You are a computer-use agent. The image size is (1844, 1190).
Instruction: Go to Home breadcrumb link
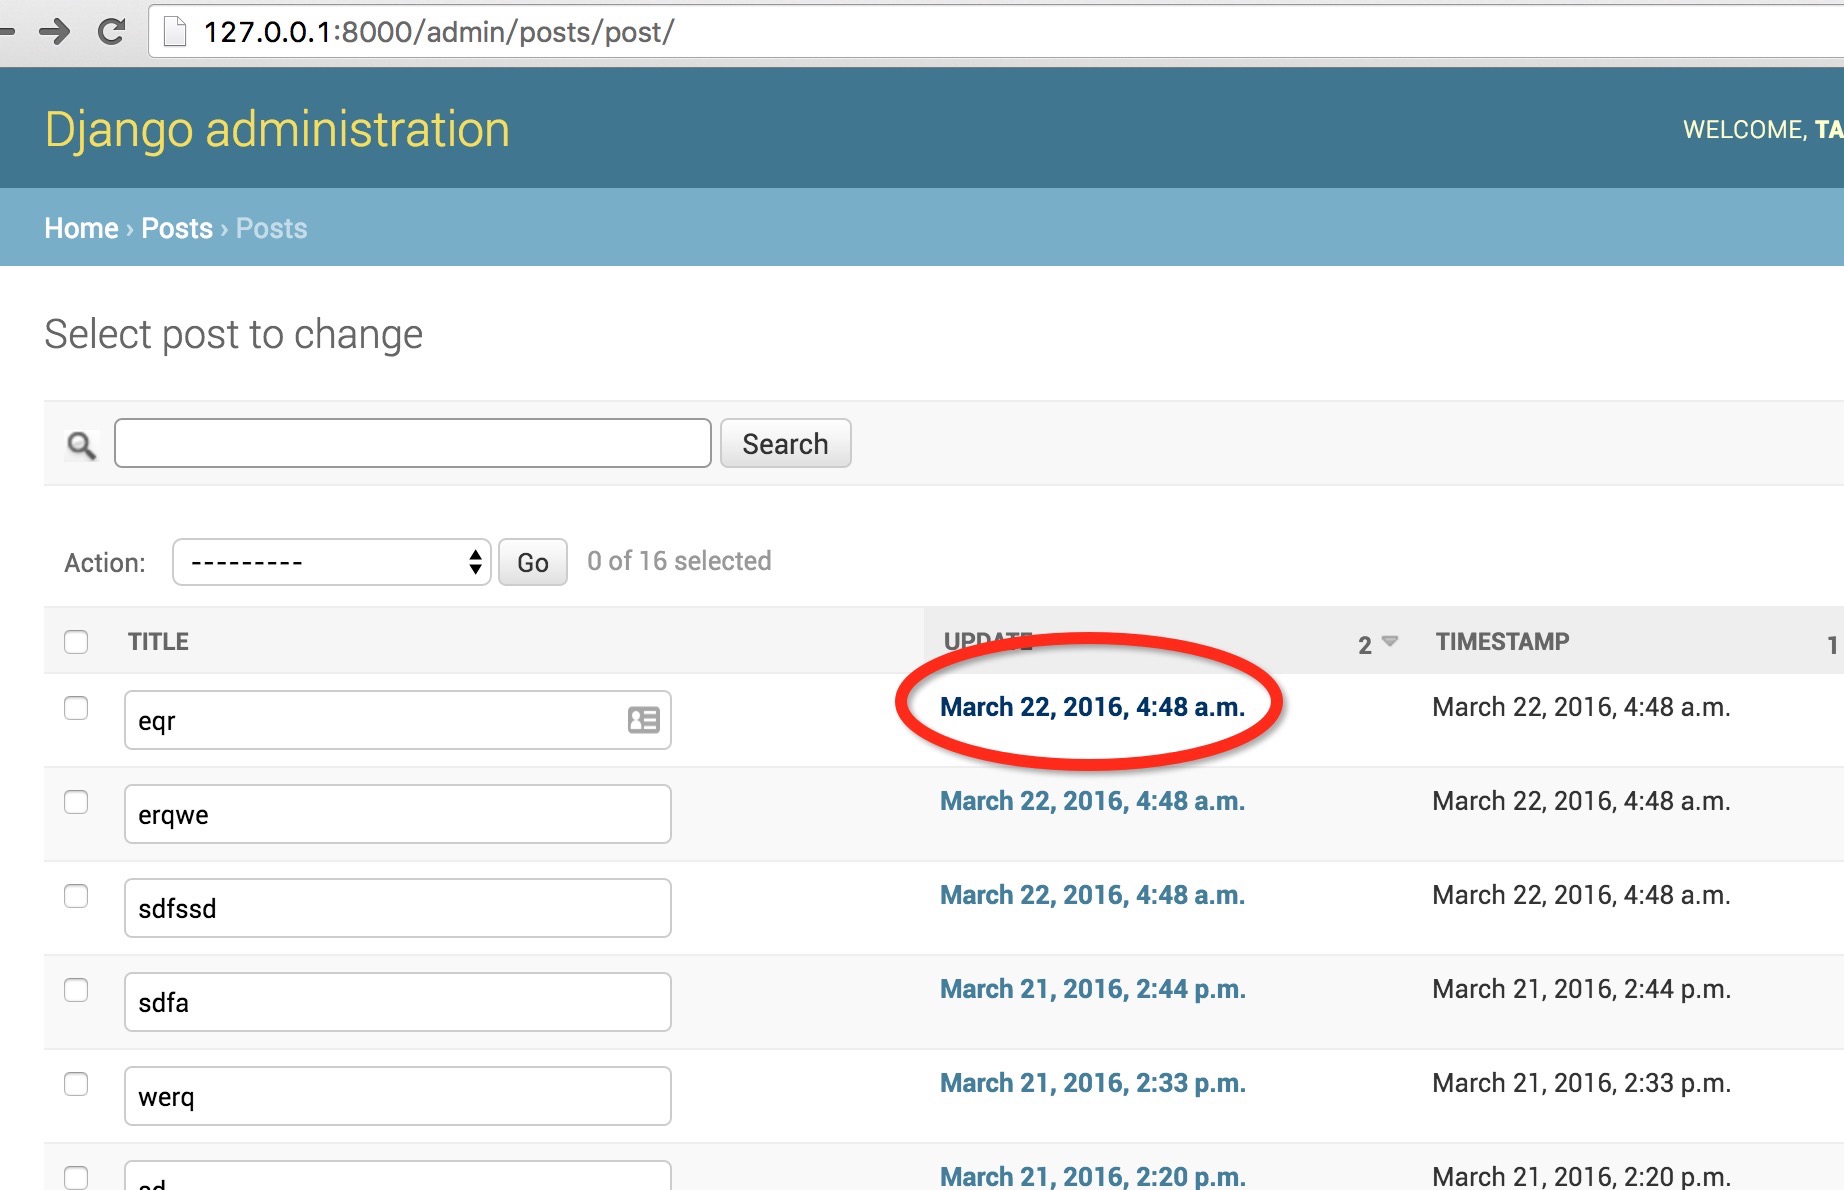(82, 228)
